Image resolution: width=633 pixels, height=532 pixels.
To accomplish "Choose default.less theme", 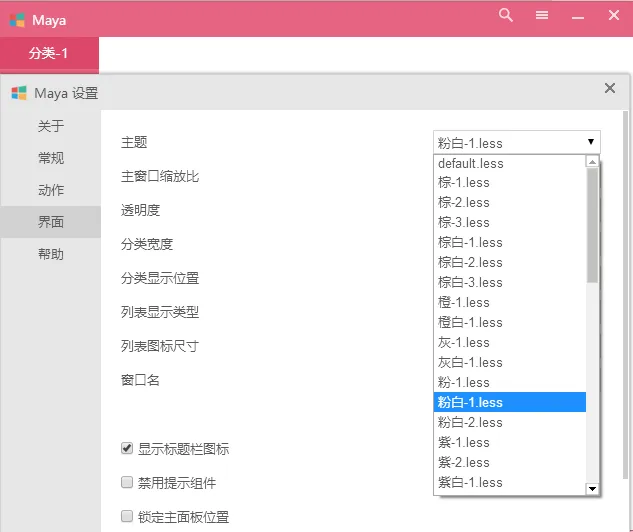I will (509, 163).
